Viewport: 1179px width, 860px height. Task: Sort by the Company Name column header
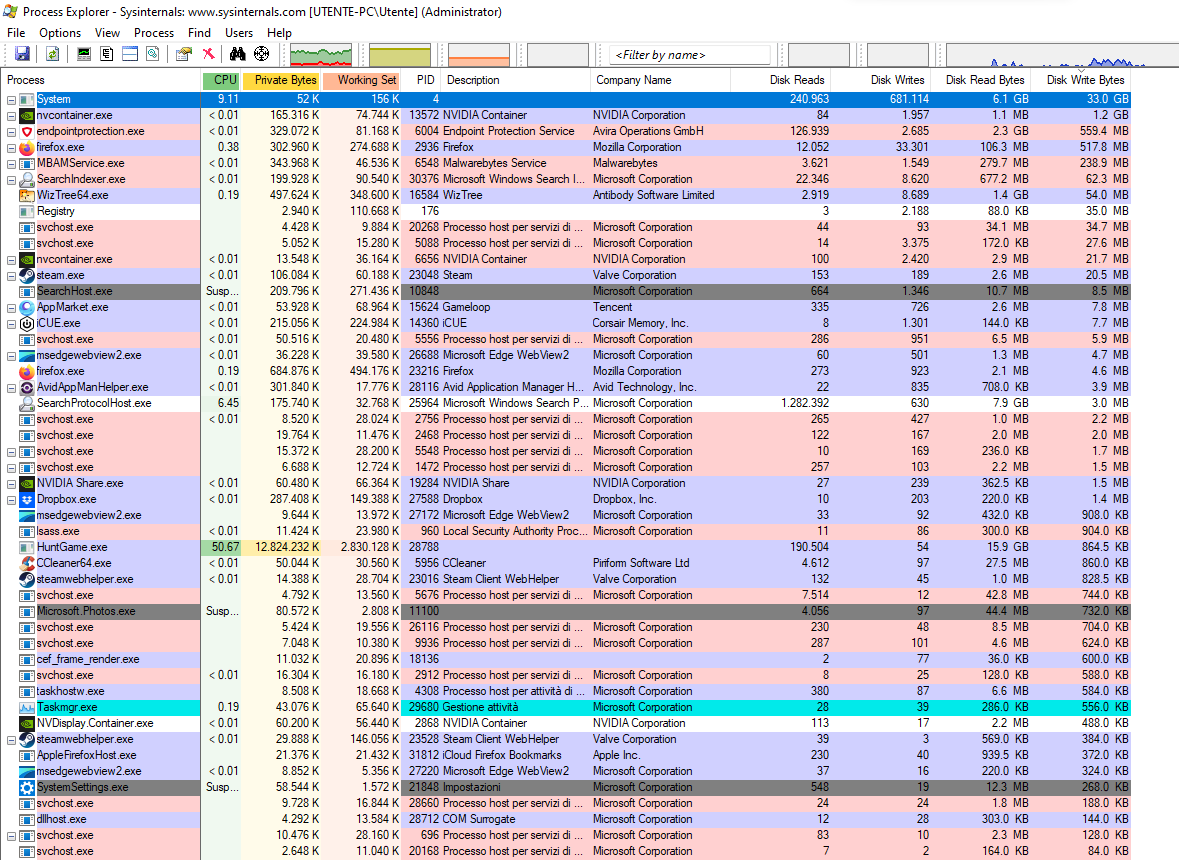[659, 80]
